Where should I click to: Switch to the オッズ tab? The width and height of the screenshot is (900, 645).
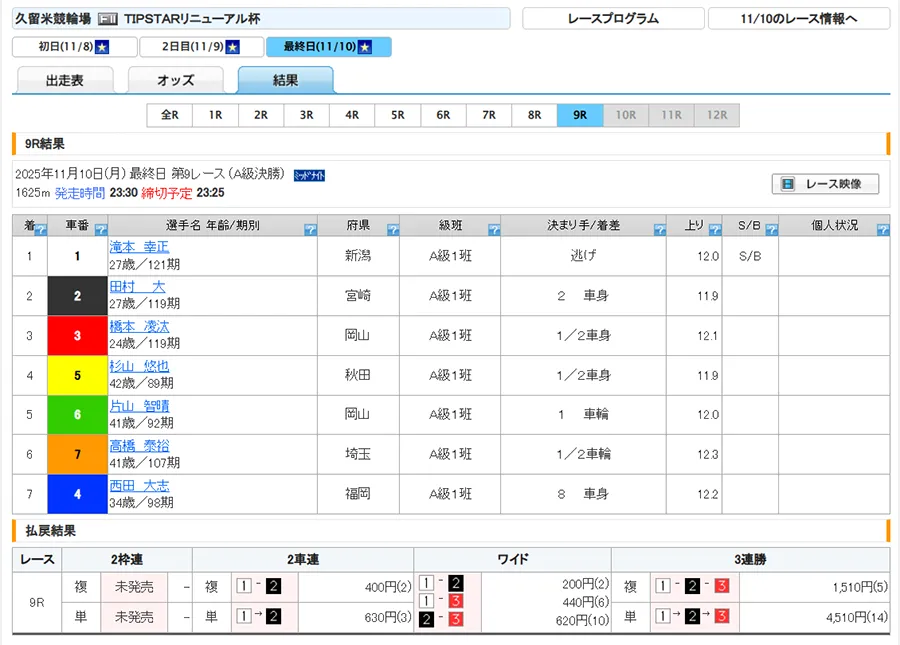tap(175, 81)
